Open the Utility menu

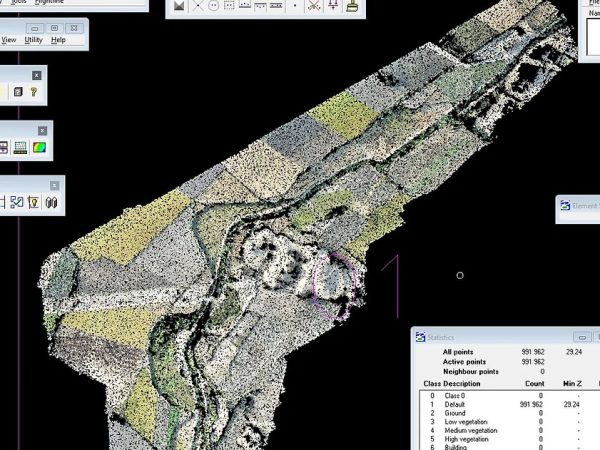point(34,40)
